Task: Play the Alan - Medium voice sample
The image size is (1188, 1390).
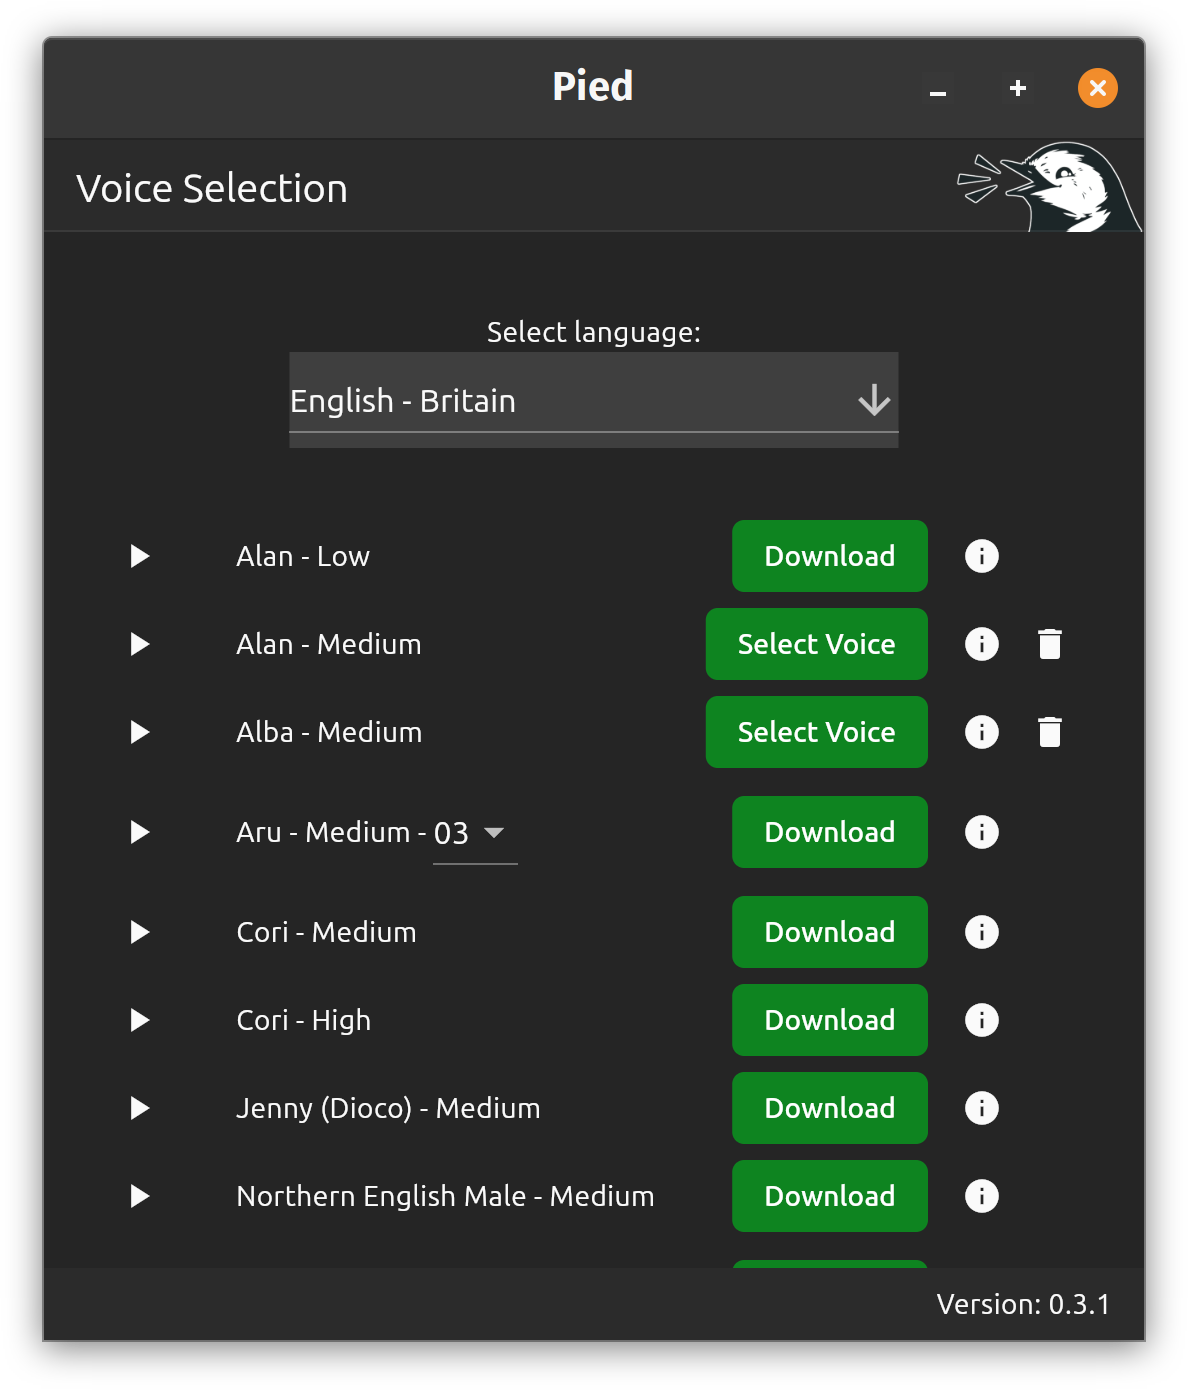Action: 139,644
